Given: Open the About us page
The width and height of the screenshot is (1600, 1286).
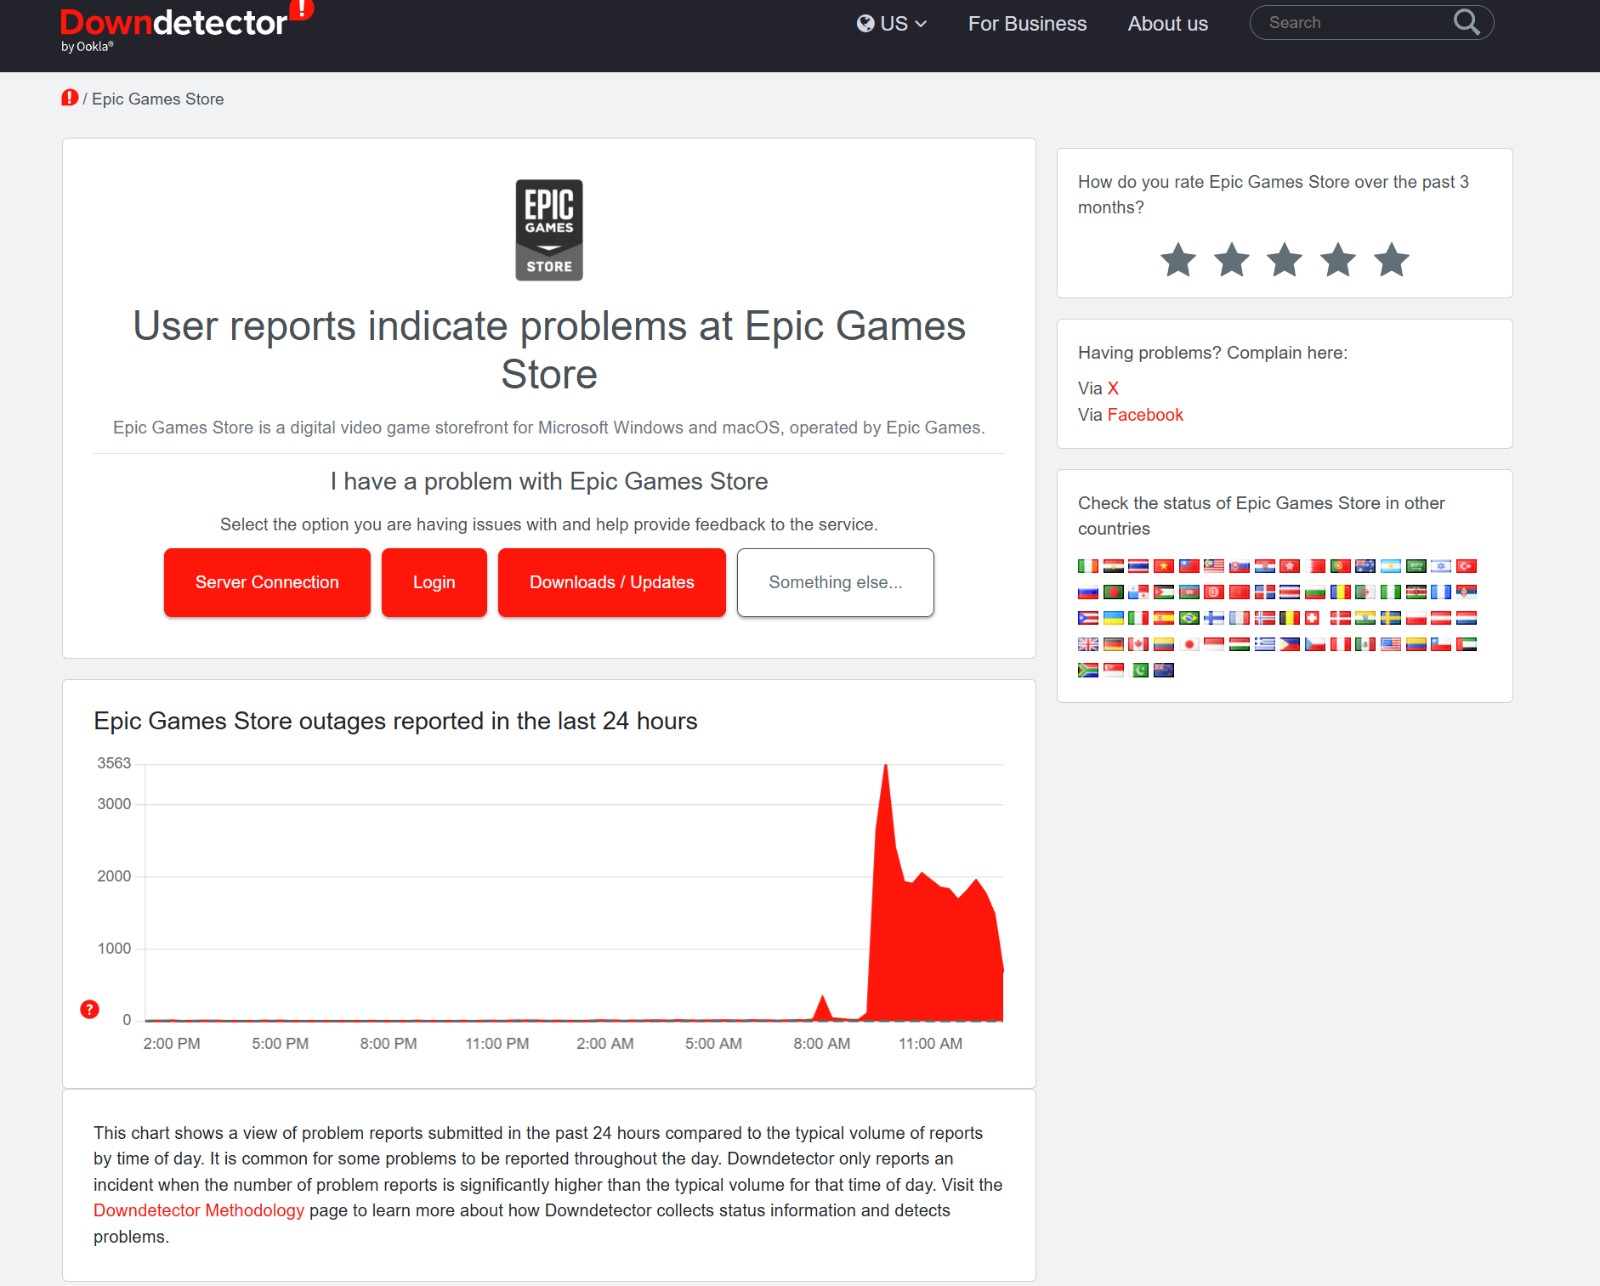Looking at the screenshot, I should pos(1167,24).
